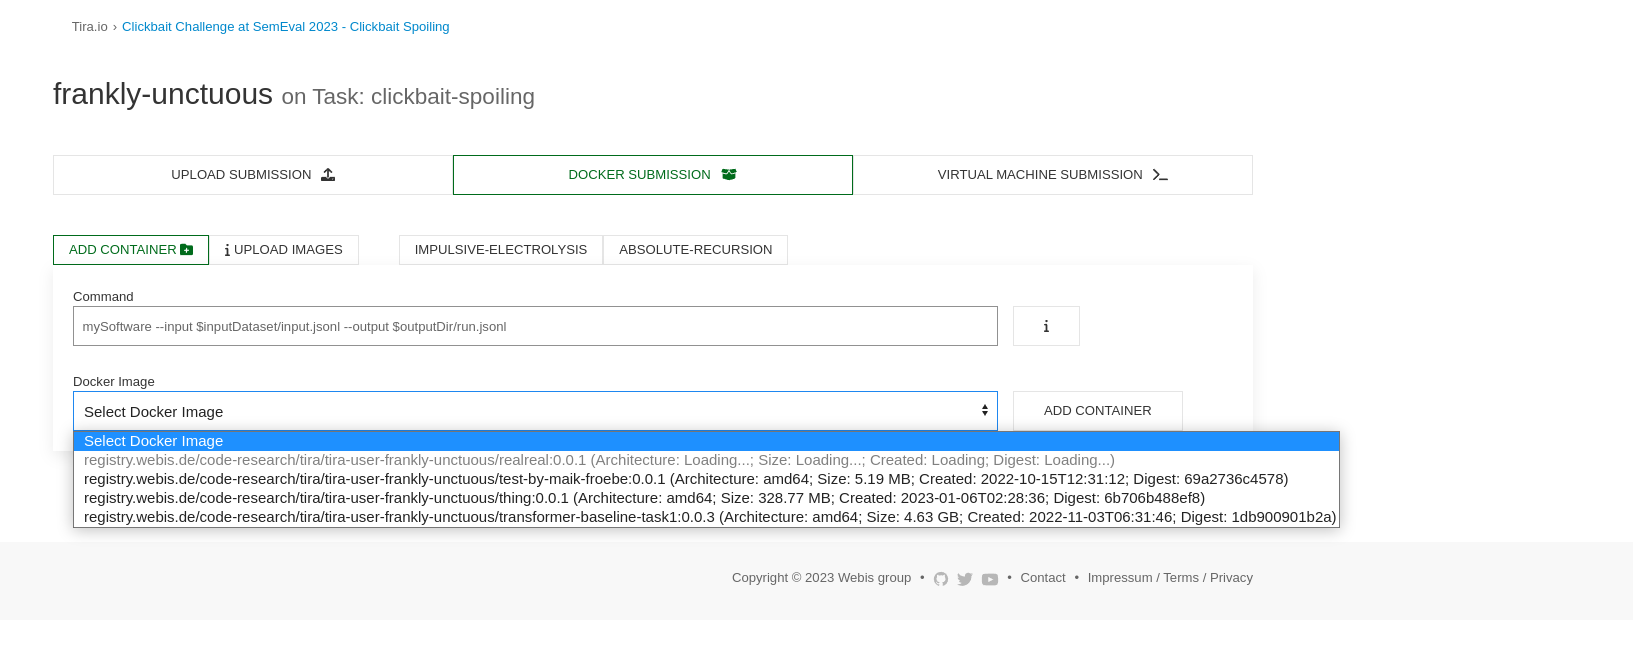Screen dimensions: 1633x649
Task: Pick the transformer-baseline-task1:0.0.3 image option
Action: pyautogui.click(x=706, y=517)
